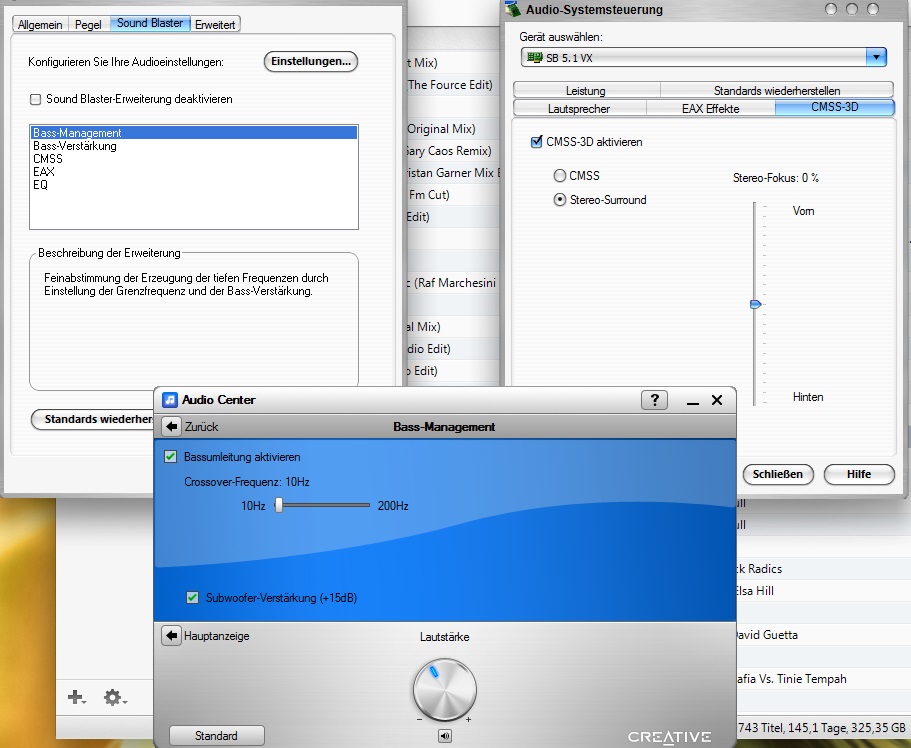Open the Leistung tab

click(x=586, y=91)
